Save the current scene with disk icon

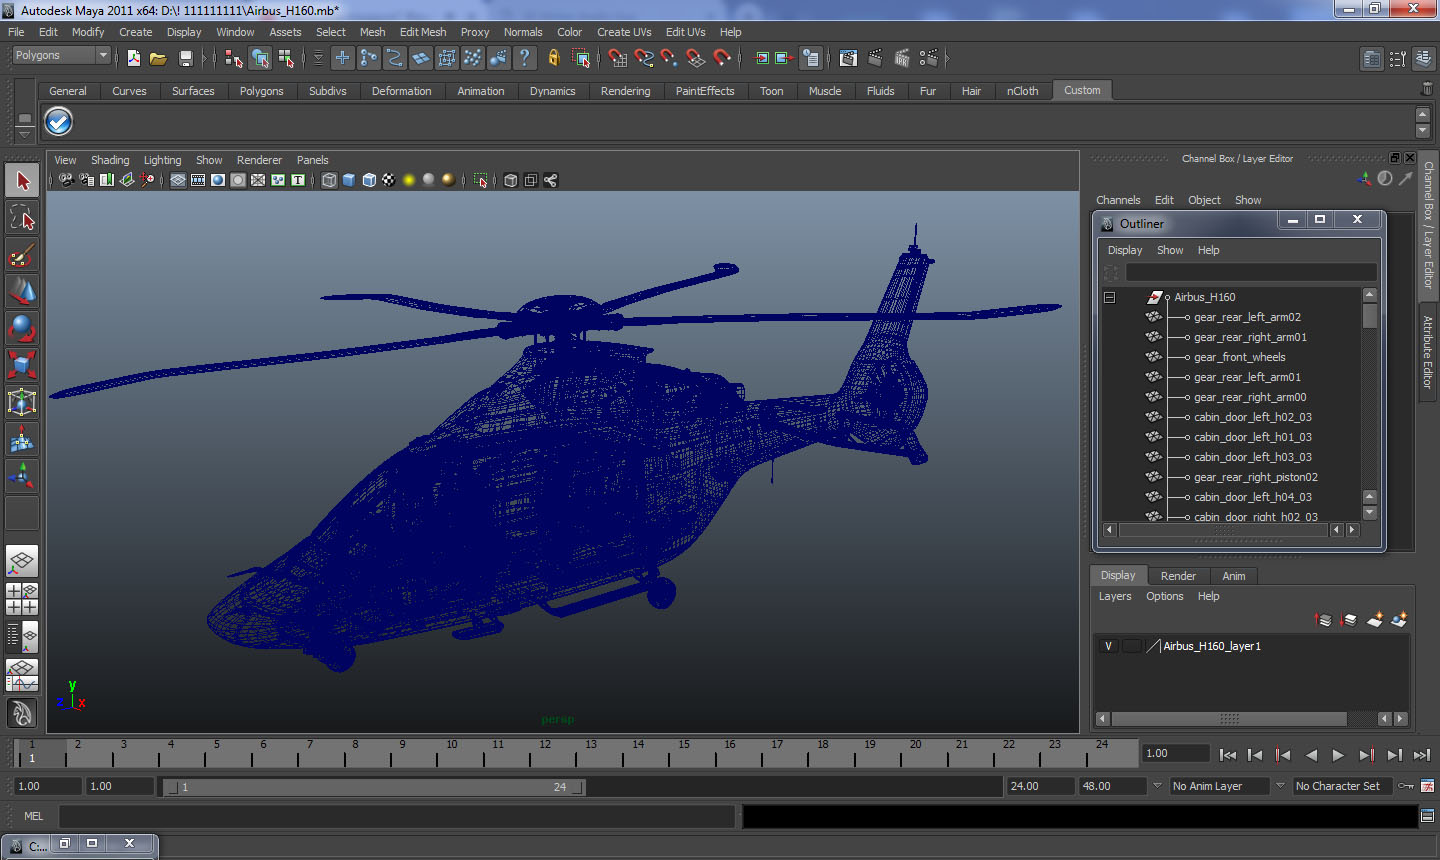pos(185,58)
